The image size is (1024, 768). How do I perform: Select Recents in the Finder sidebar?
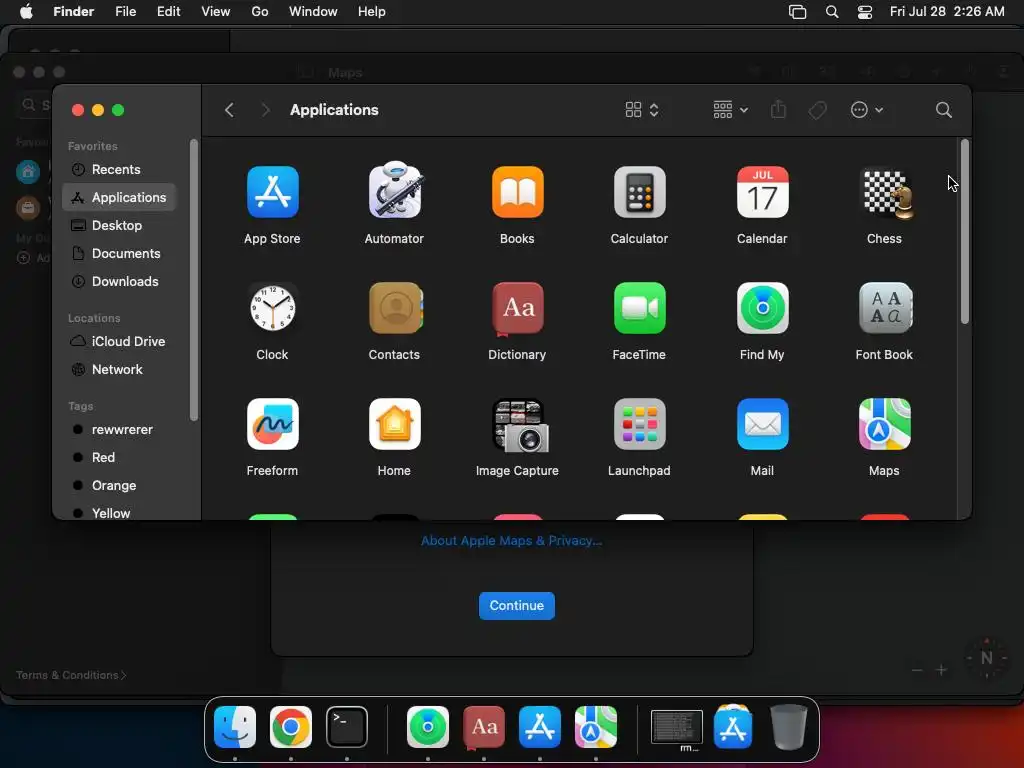[x=119, y=170]
